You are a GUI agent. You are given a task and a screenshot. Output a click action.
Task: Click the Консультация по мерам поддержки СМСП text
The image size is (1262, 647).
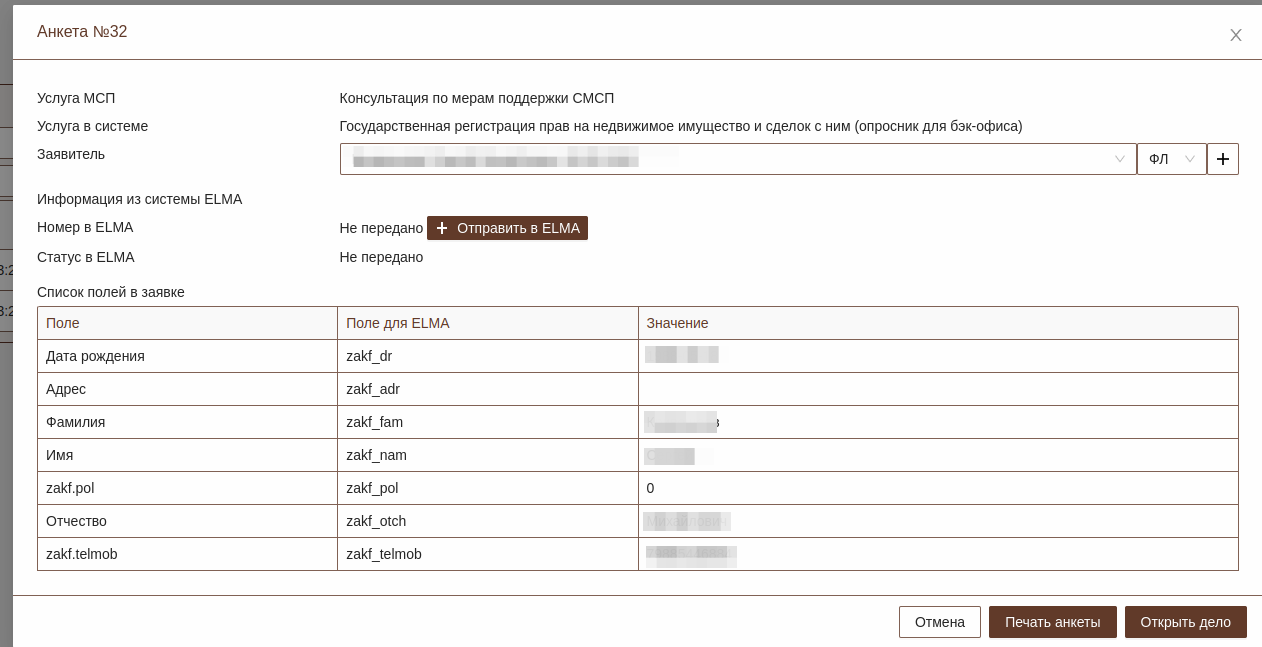(476, 98)
